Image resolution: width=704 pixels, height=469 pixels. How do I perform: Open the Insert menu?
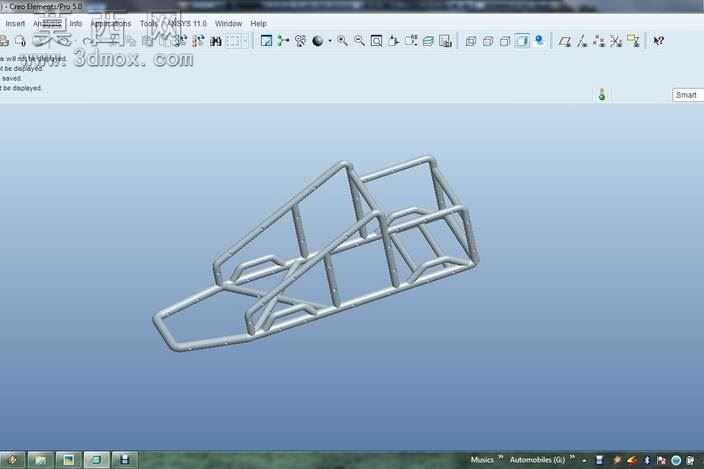click(x=15, y=23)
